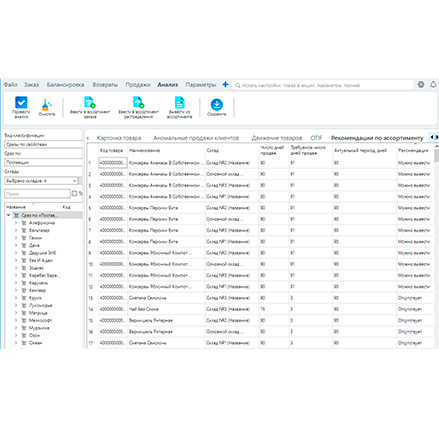Switch to the Карточка товара tab
The height and width of the screenshot is (439, 439).
click(x=119, y=138)
